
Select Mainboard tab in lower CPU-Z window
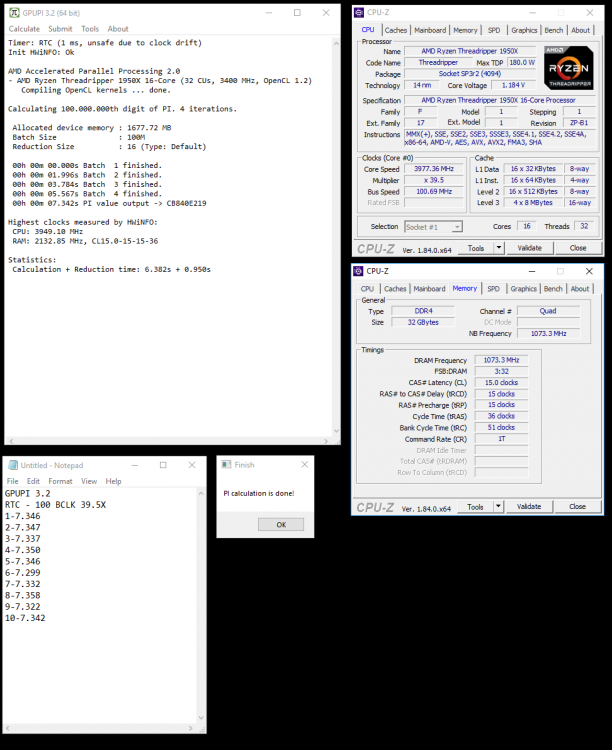tap(429, 289)
